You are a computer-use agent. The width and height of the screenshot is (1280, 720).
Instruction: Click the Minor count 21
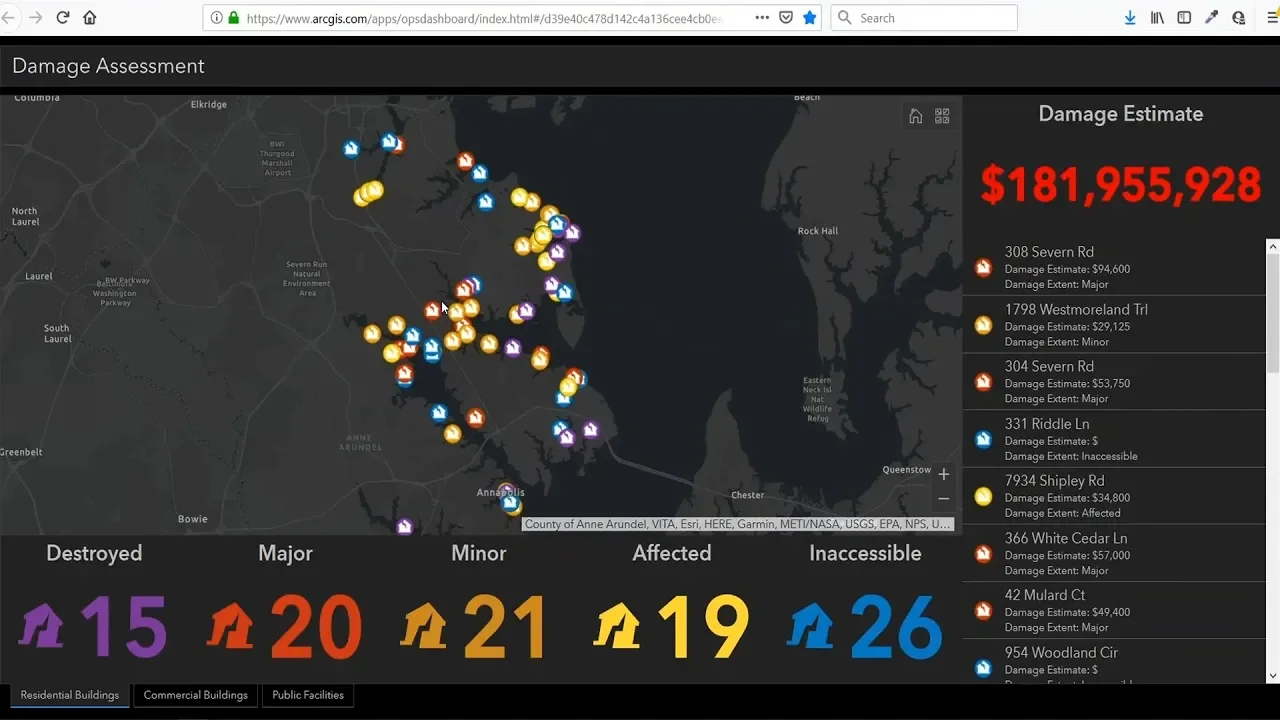point(506,628)
